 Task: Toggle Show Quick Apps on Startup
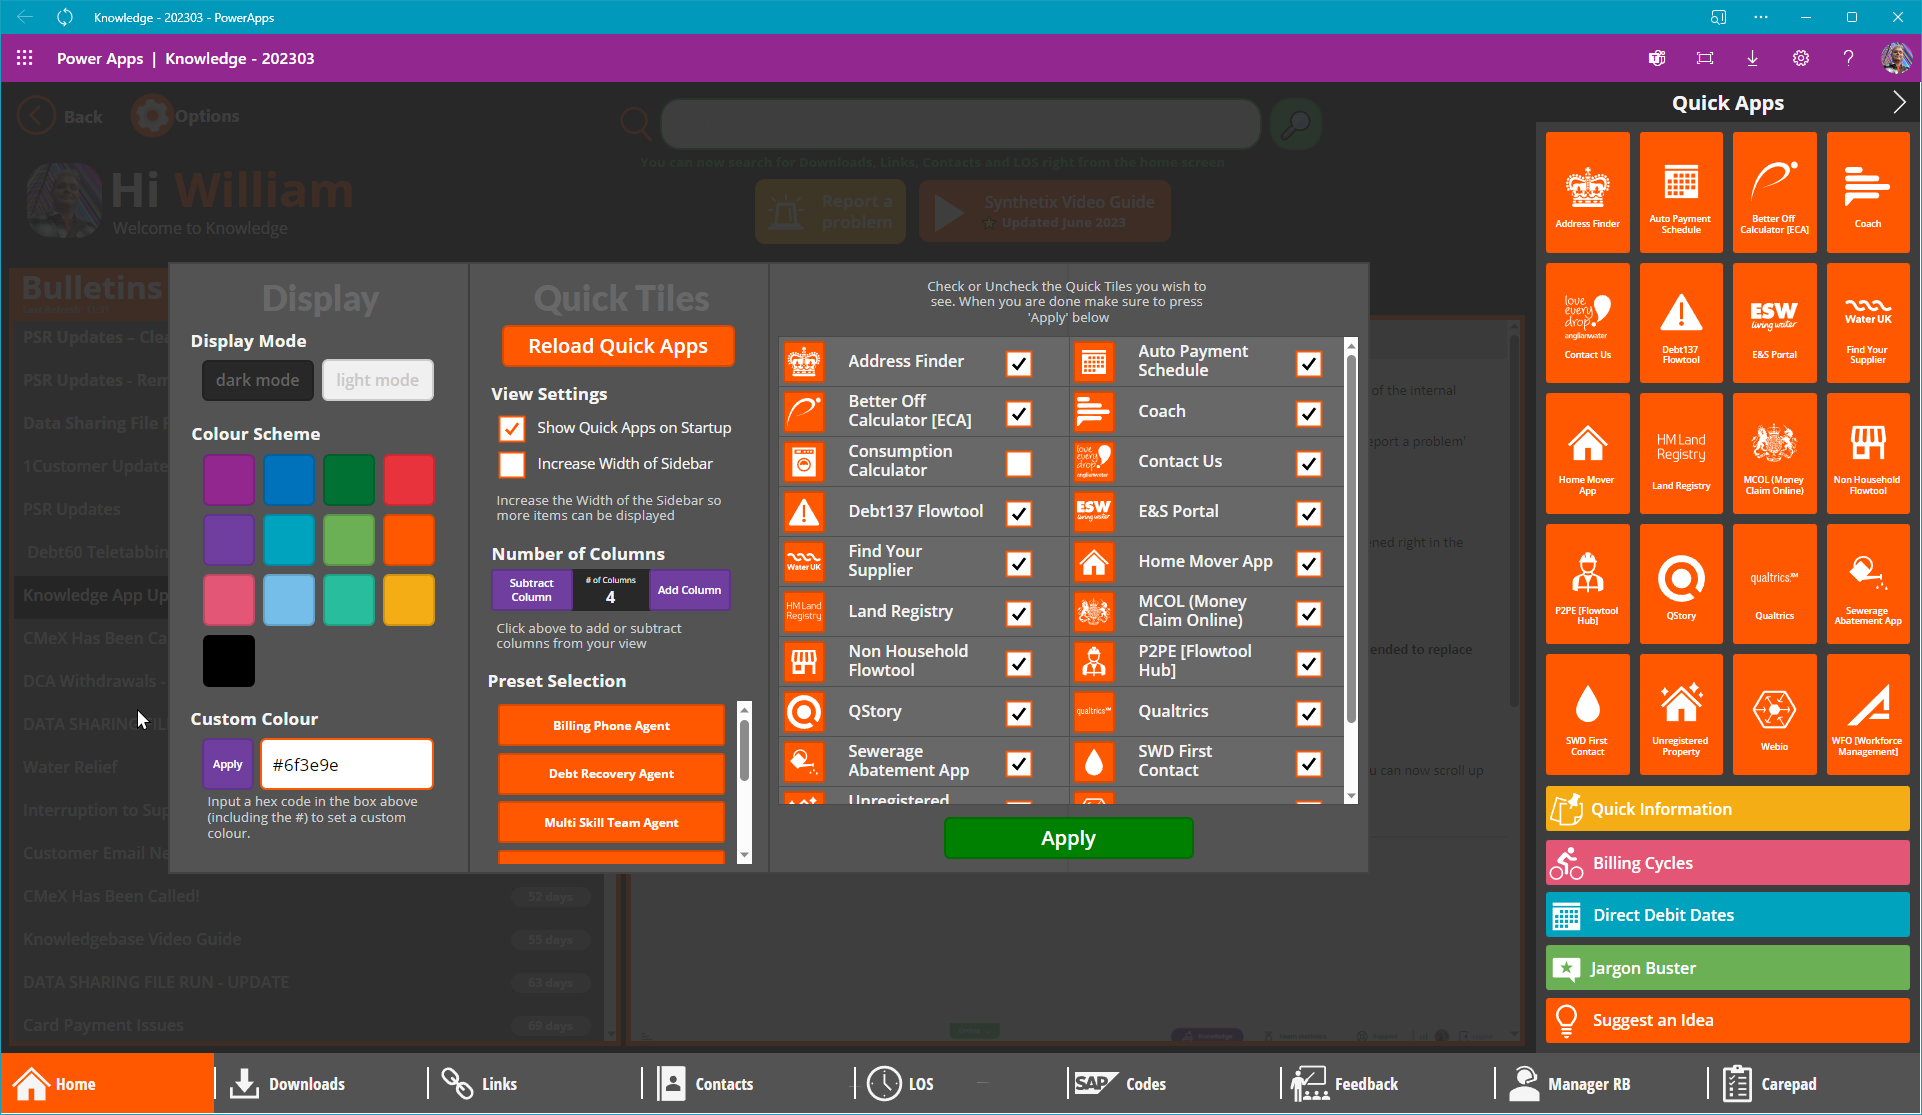[x=512, y=428]
